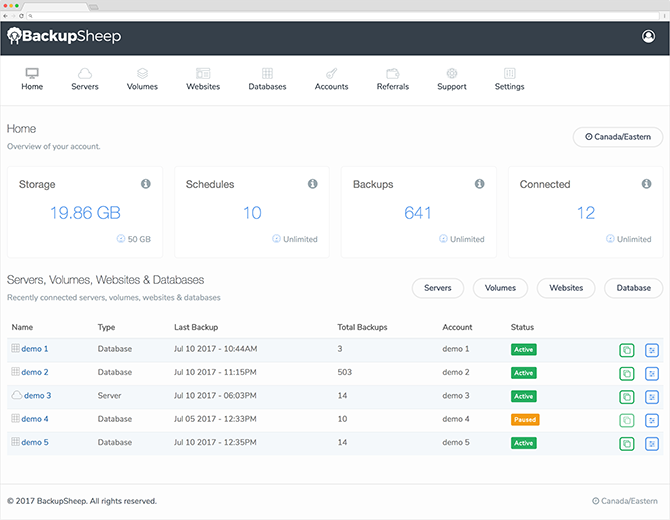Open the user profile icon in header
Image resolution: width=670 pixels, height=520 pixels.
point(648,36)
